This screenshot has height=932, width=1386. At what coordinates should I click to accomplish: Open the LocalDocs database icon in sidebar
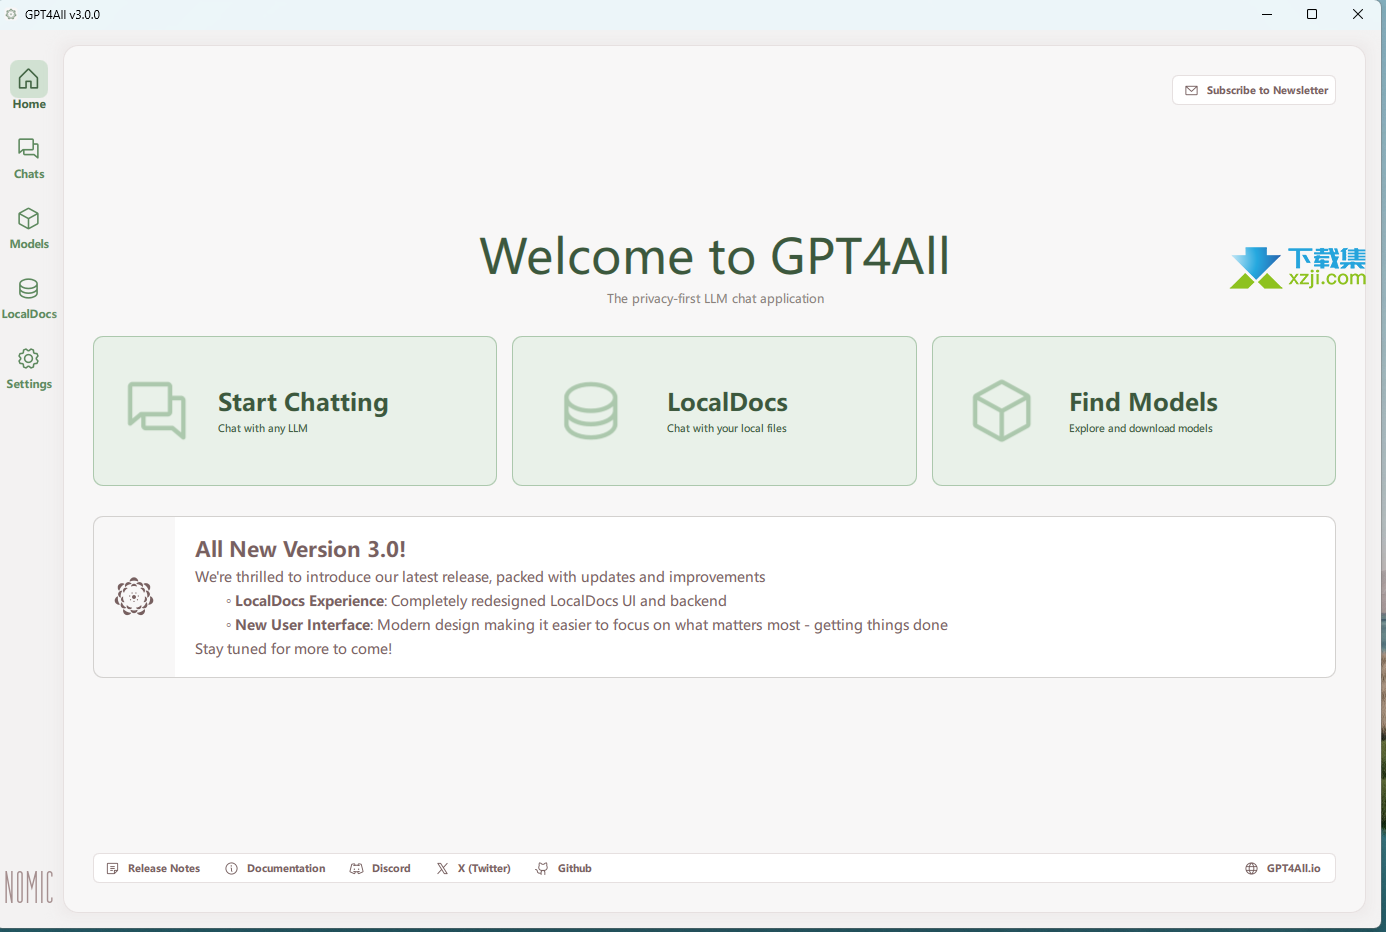coord(29,289)
